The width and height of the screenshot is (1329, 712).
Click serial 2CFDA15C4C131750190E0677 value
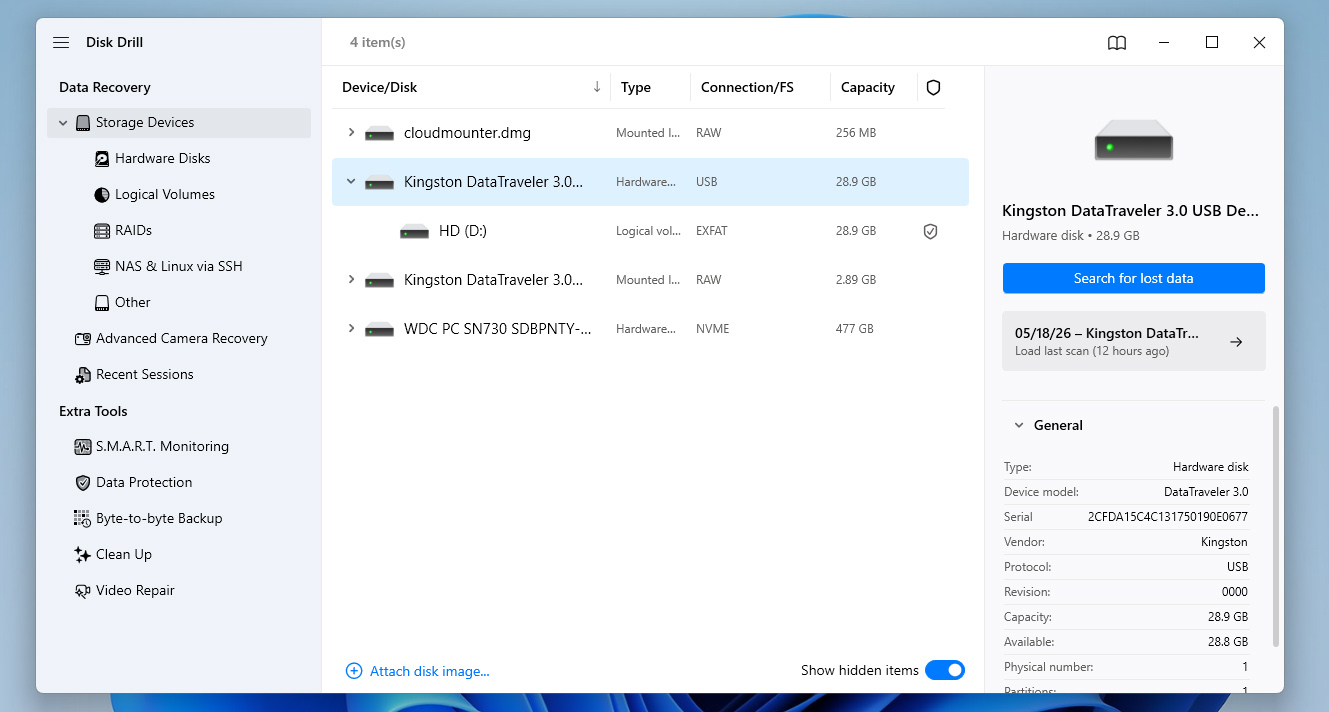(1167, 517)
